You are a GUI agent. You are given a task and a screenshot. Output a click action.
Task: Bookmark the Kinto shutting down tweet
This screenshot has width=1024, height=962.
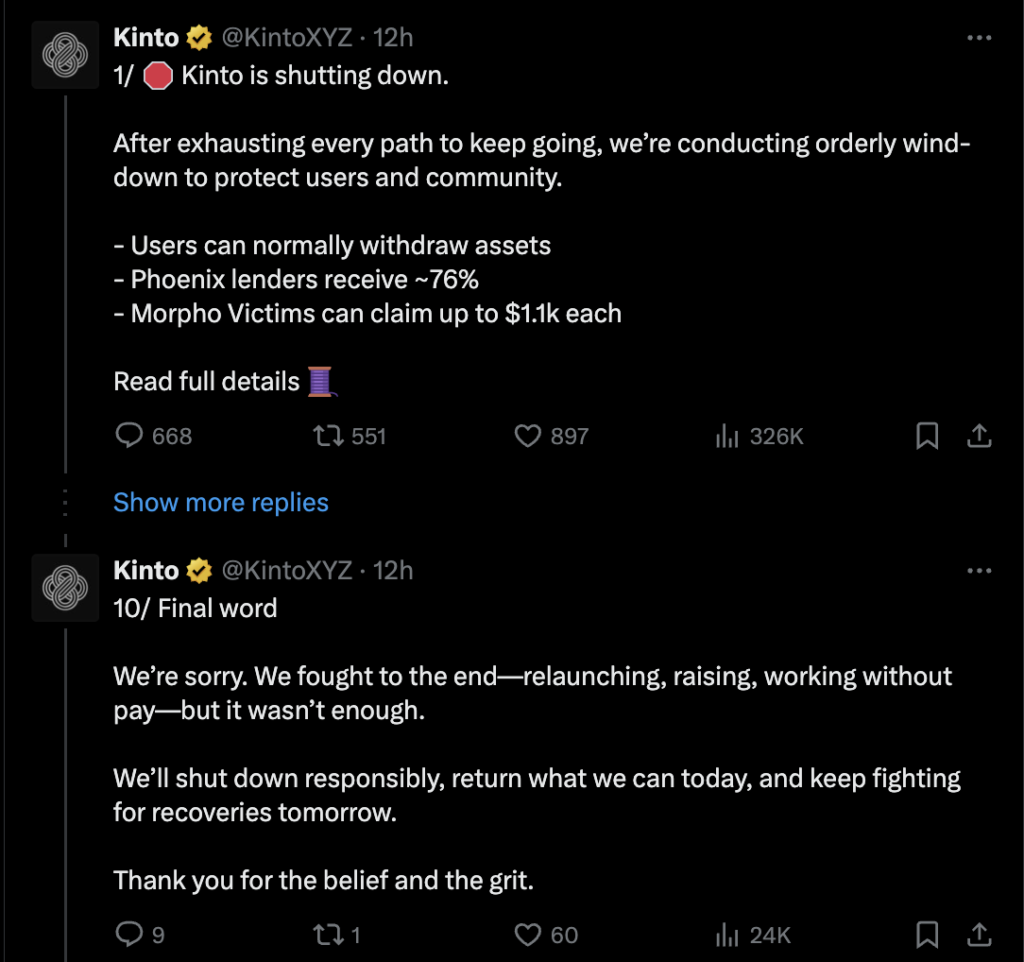click(927, 436)
